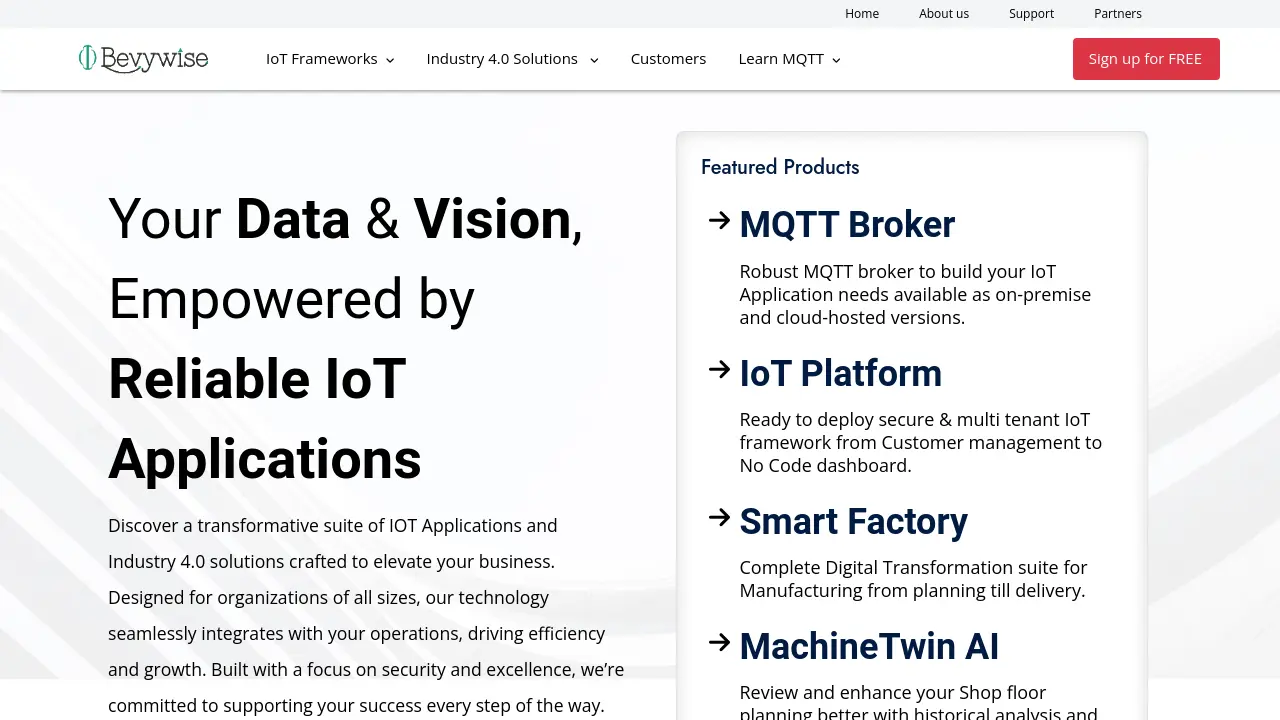
Task: Click arrow icon beside MQTT Broker
Action: [719, 220]
